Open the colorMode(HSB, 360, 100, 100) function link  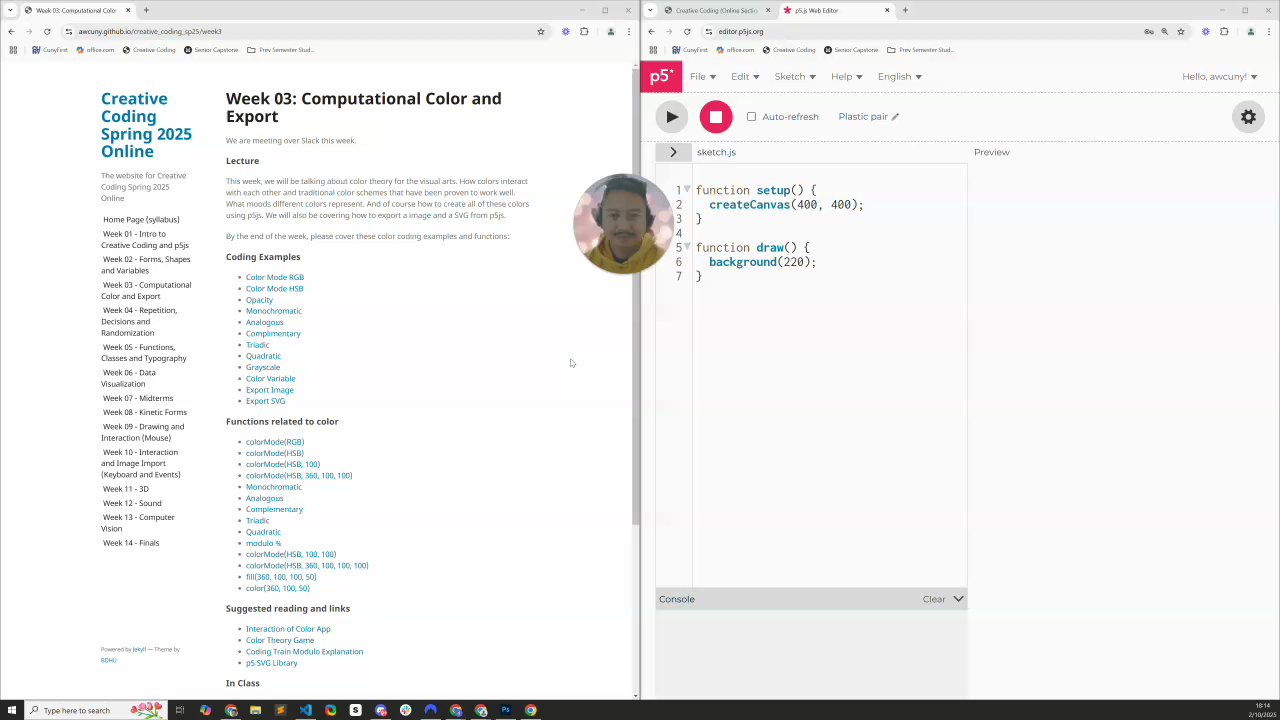[x=299, y=475]
